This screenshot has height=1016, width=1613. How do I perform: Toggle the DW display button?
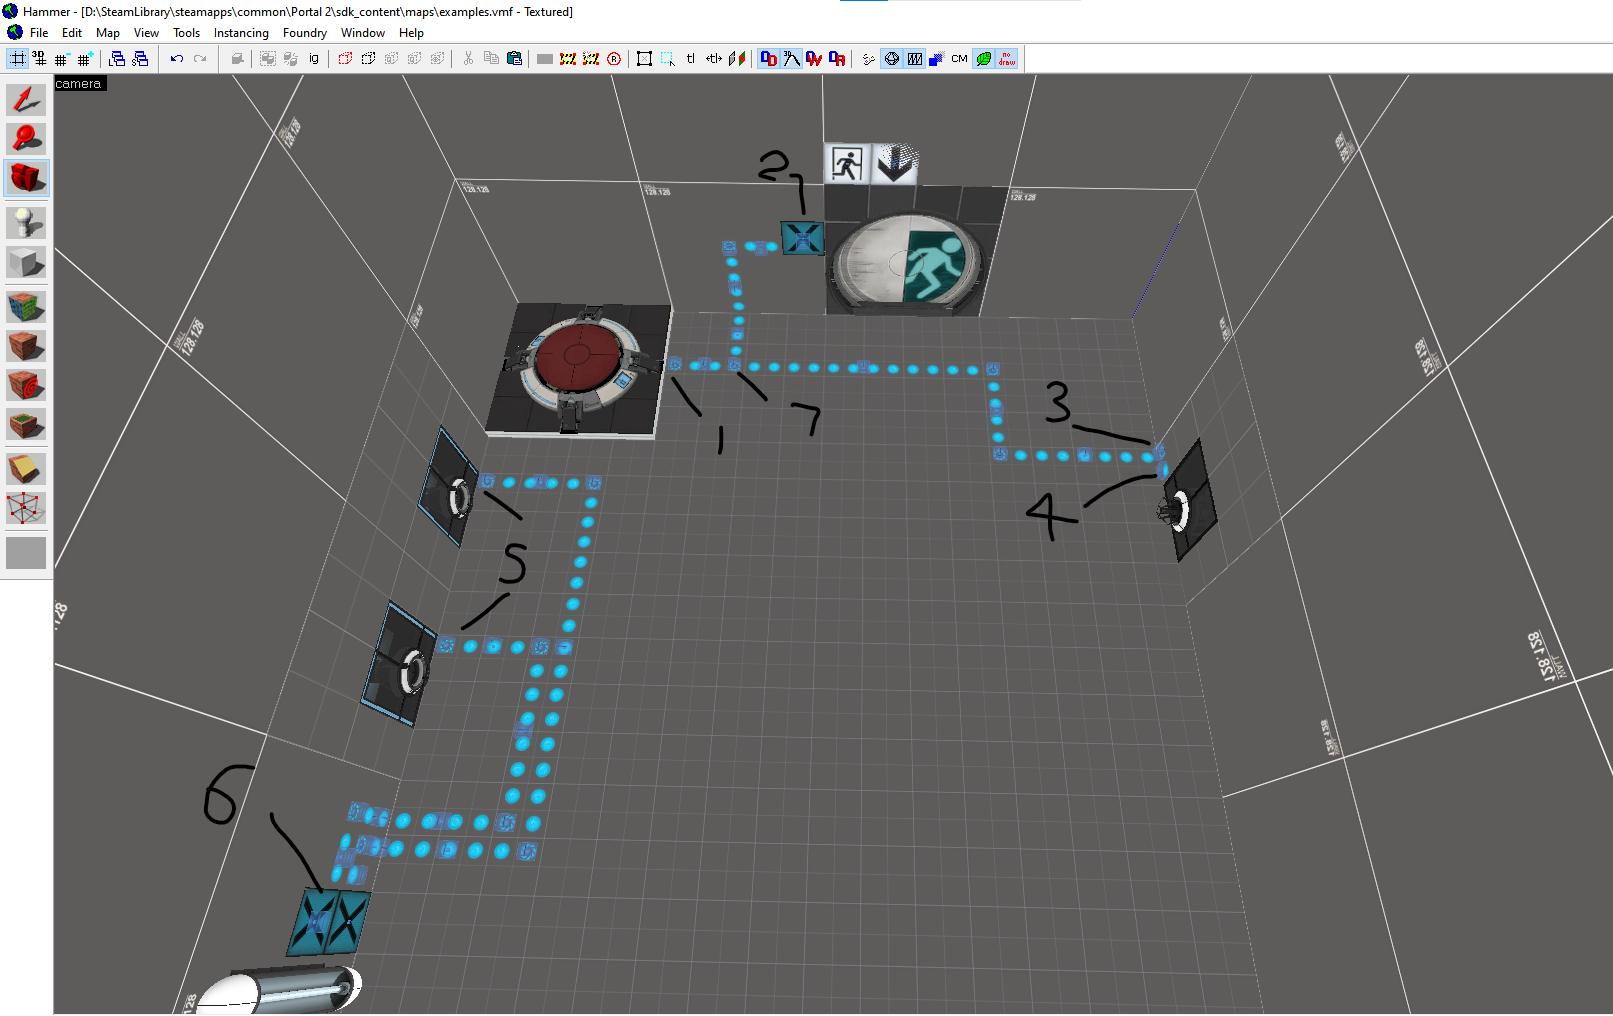[814, 59]
